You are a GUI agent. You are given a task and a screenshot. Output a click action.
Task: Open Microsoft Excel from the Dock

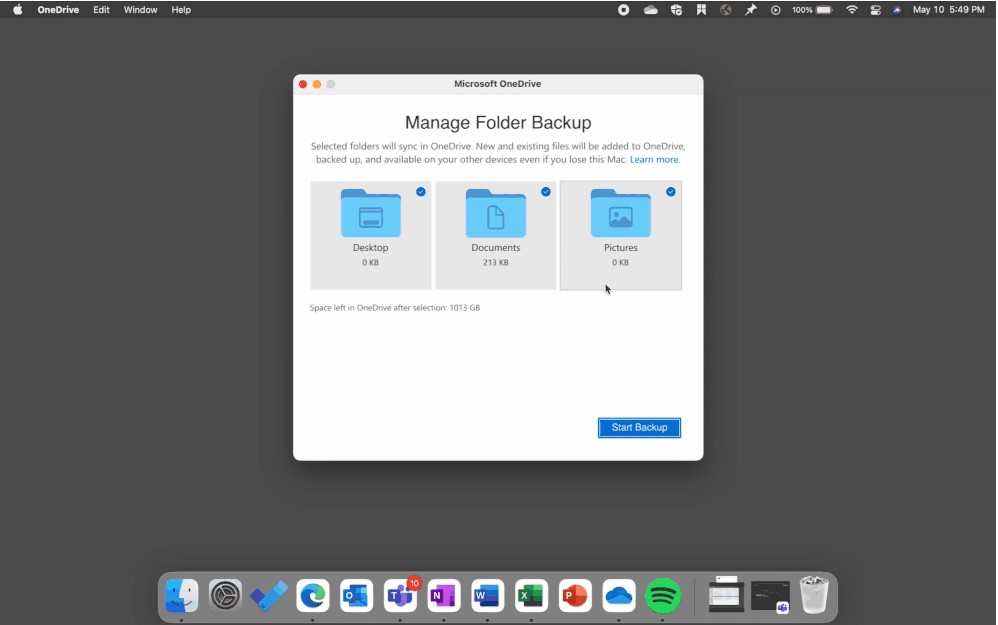(x=531, y=596)
